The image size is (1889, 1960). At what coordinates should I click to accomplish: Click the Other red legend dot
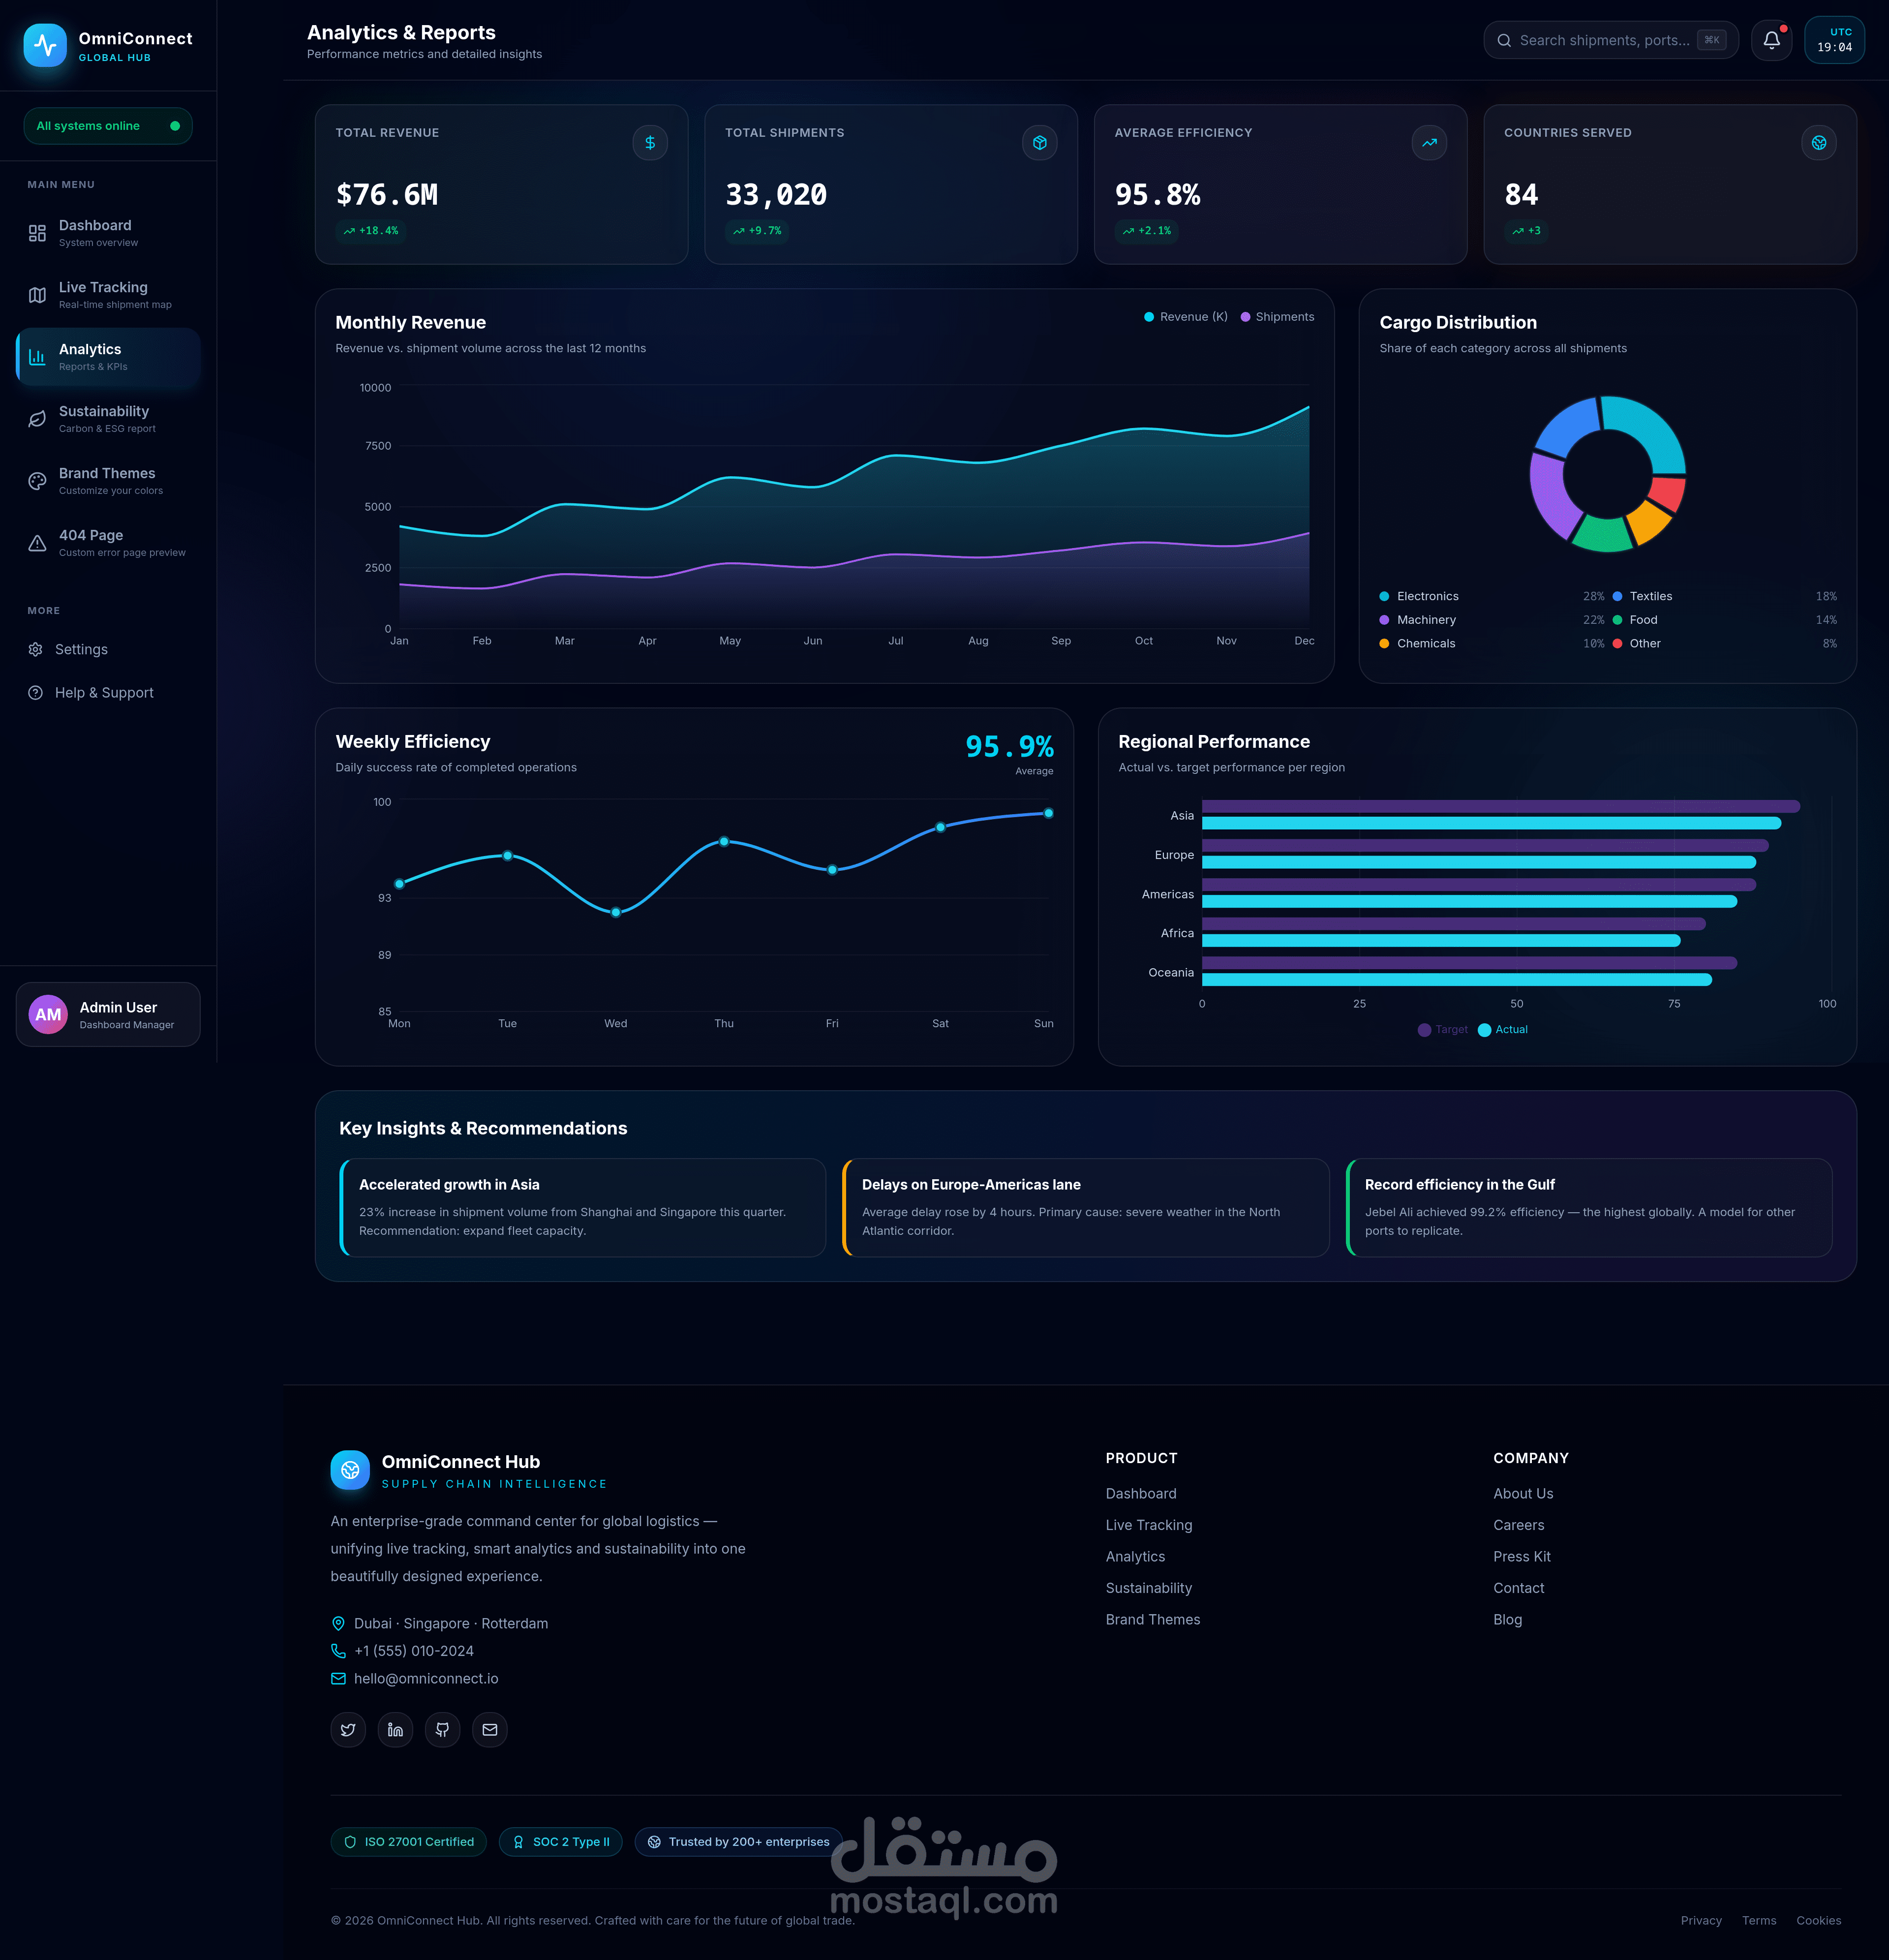point(1617,644)
